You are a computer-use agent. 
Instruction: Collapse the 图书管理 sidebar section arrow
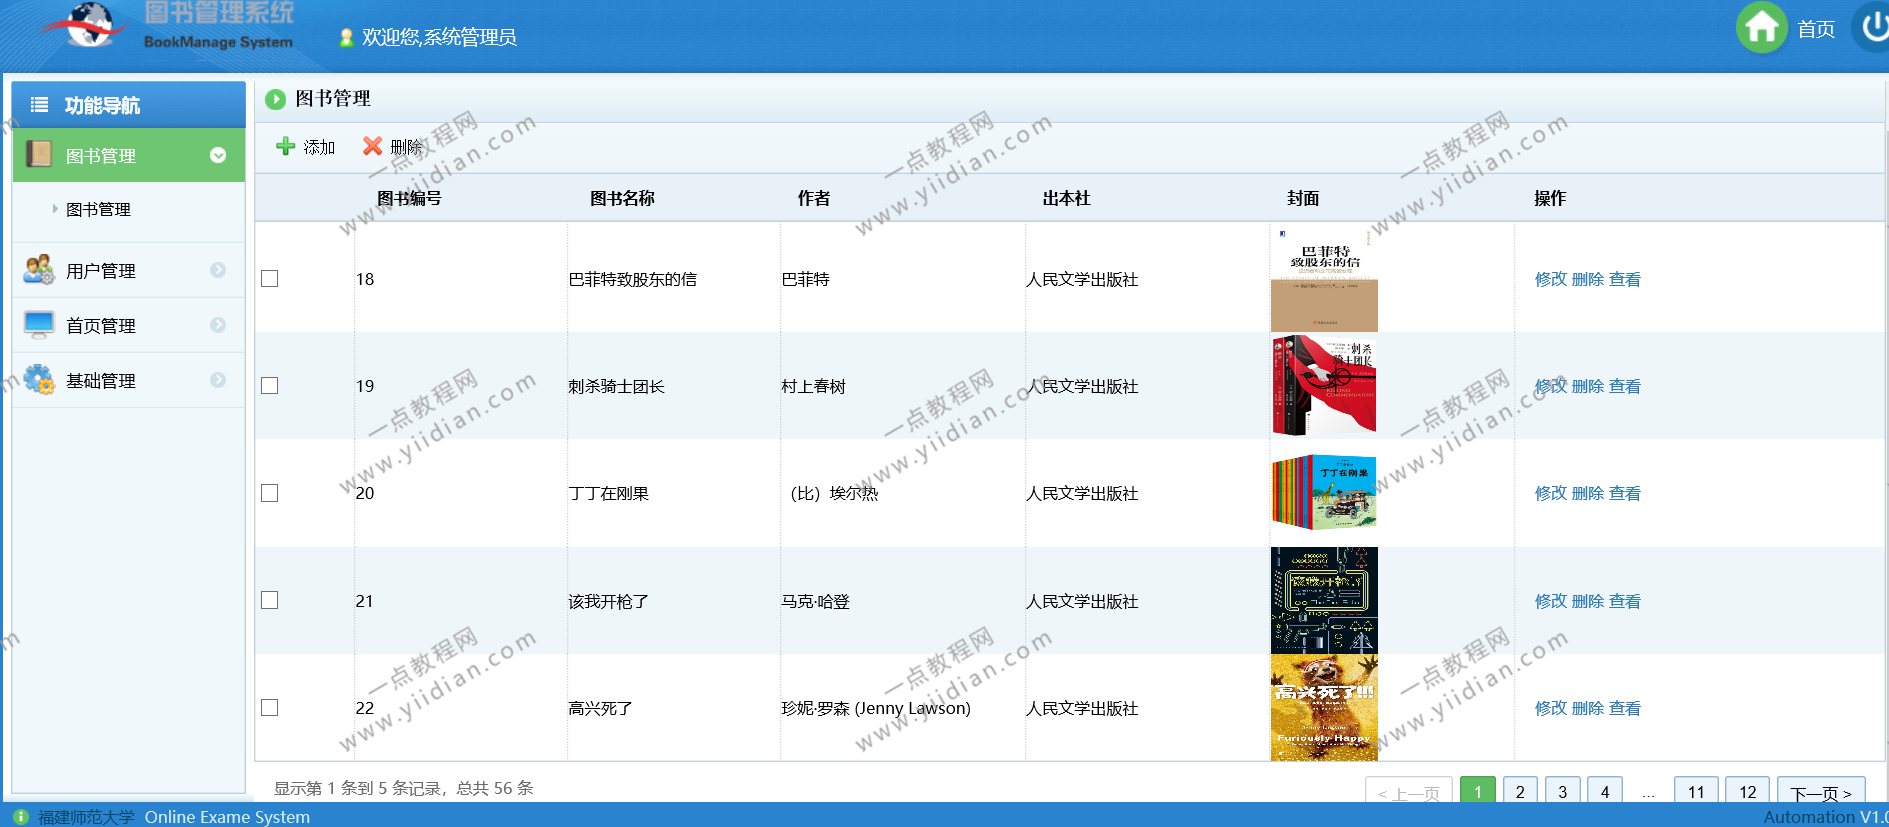pyautogui.click(x=218, y=155)
